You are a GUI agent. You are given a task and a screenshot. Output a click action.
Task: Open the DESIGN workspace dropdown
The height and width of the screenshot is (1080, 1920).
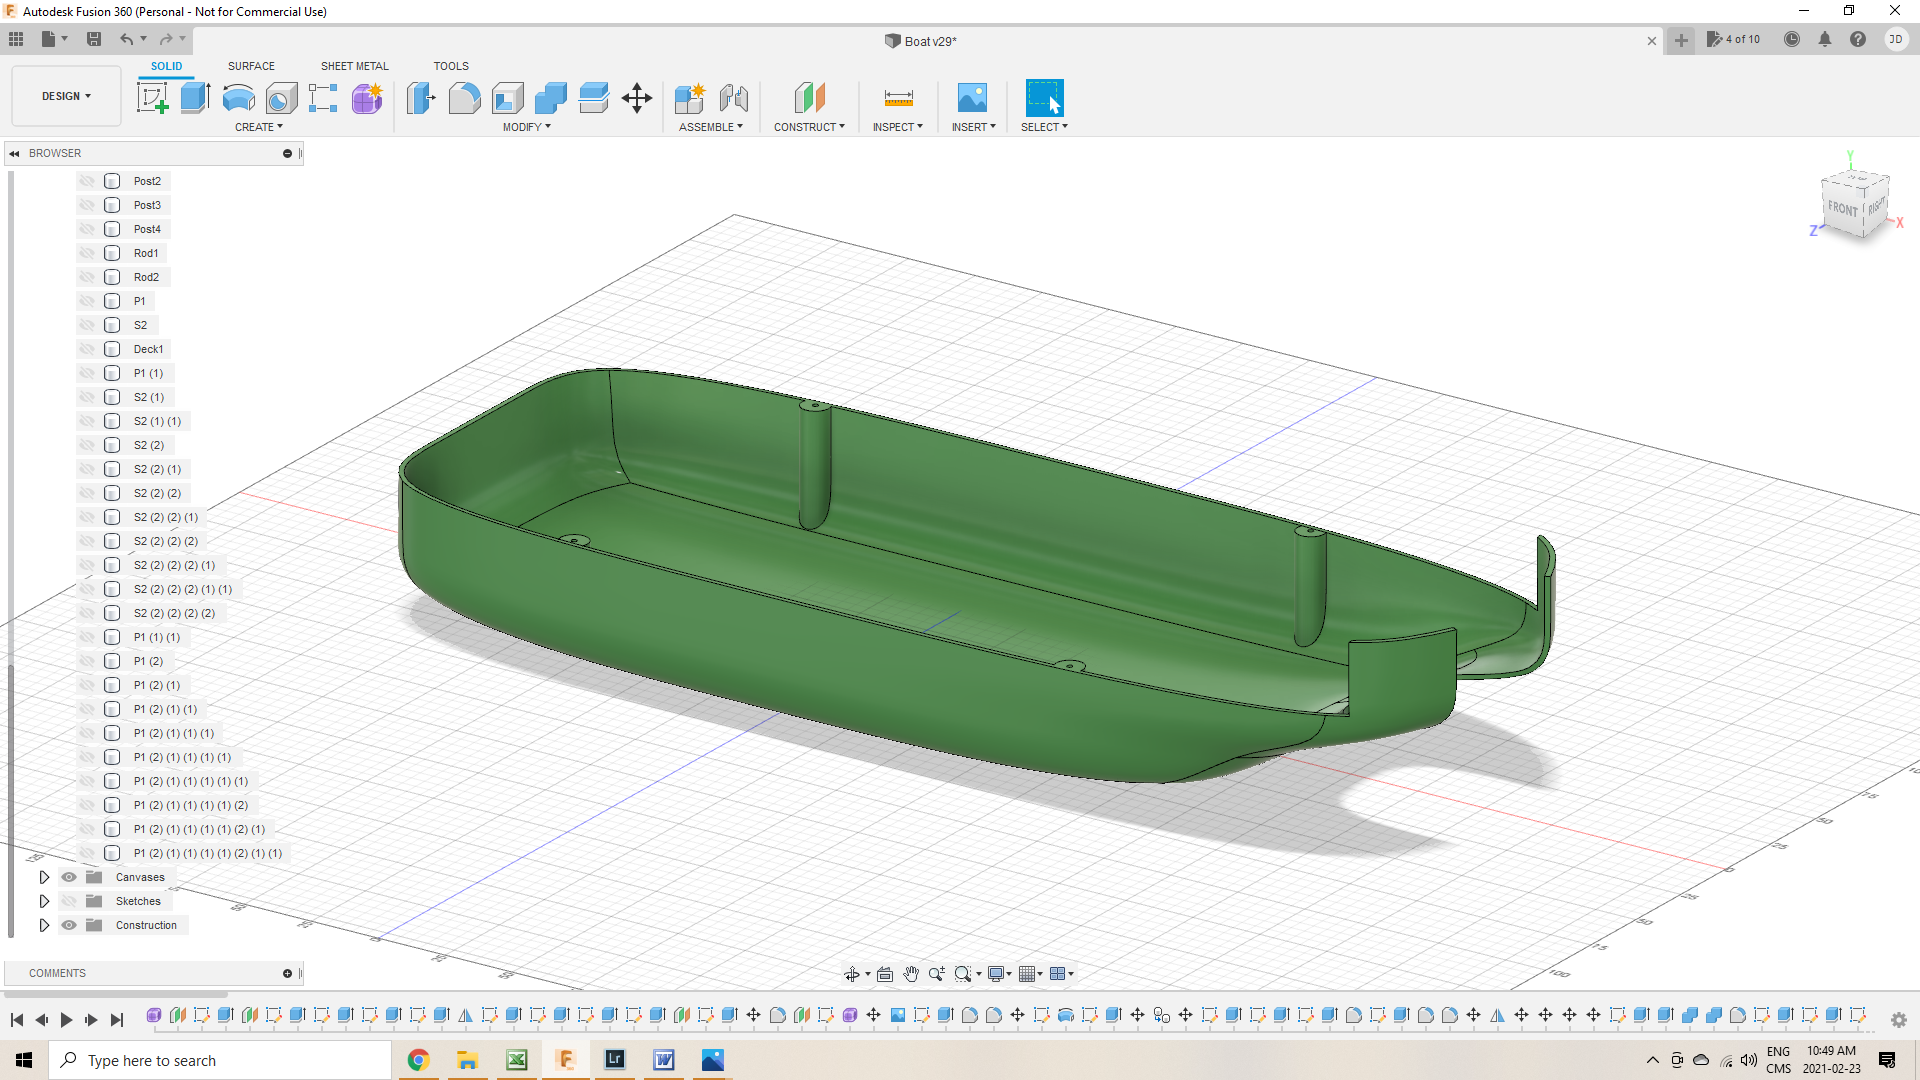tap(66, 96)
